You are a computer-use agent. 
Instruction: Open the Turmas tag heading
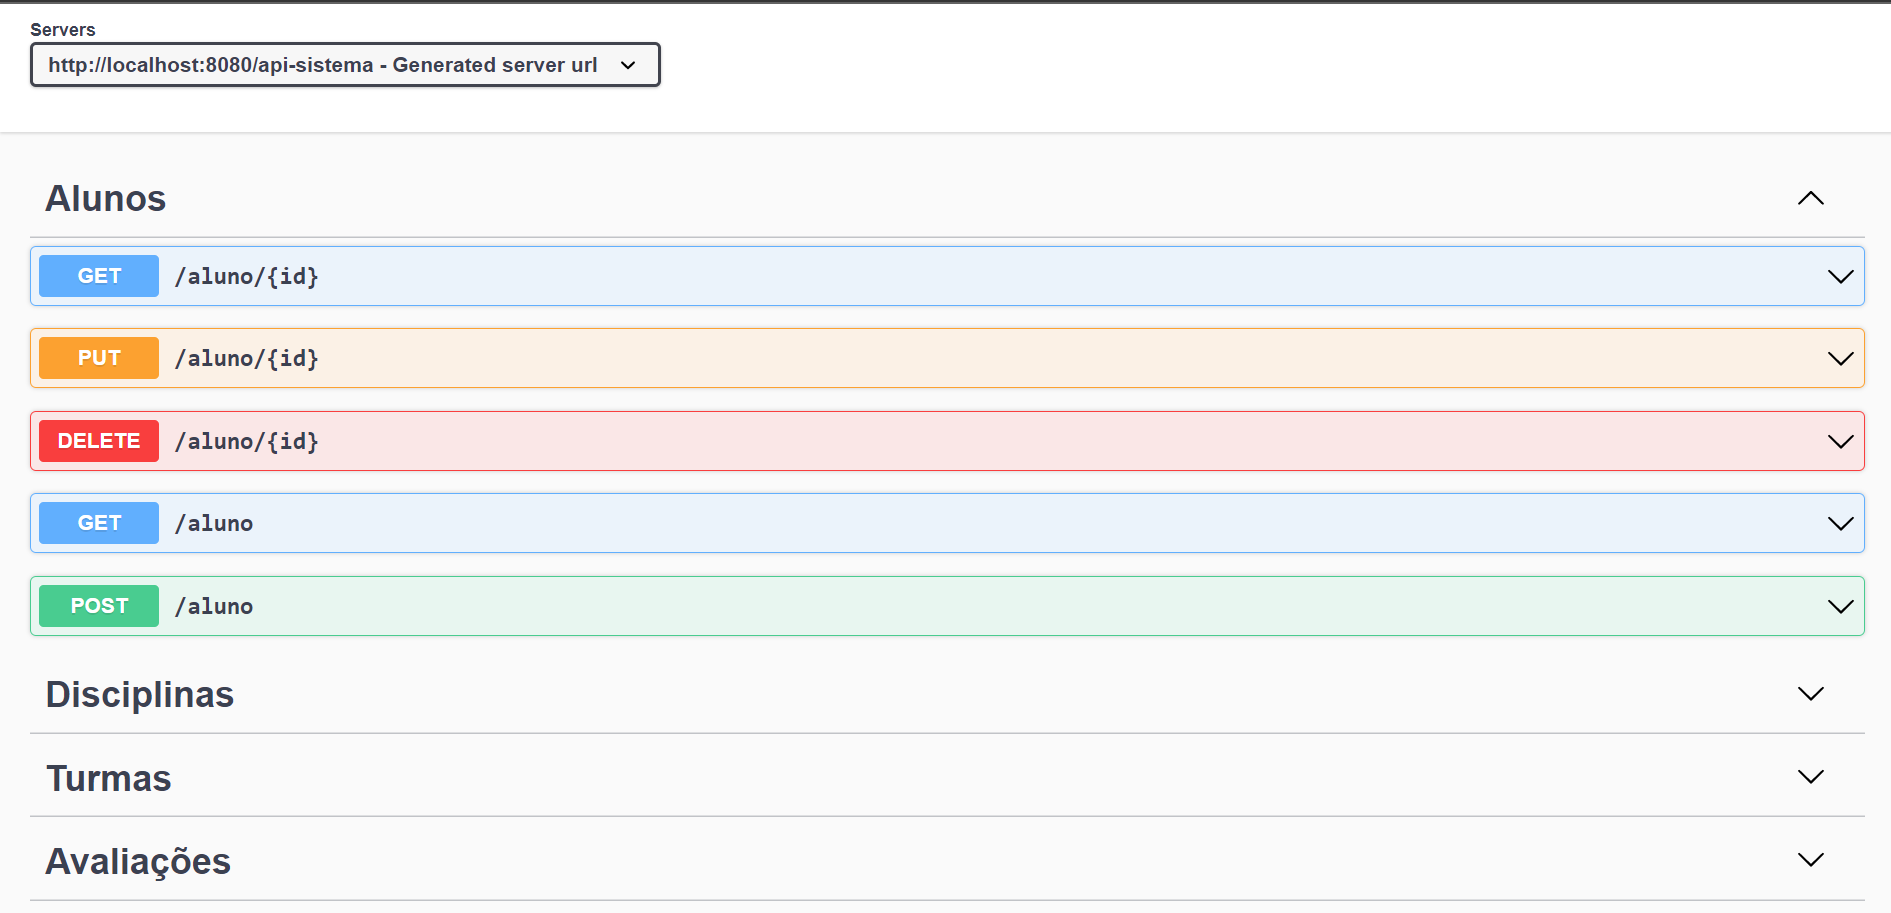tap(109, 778)
